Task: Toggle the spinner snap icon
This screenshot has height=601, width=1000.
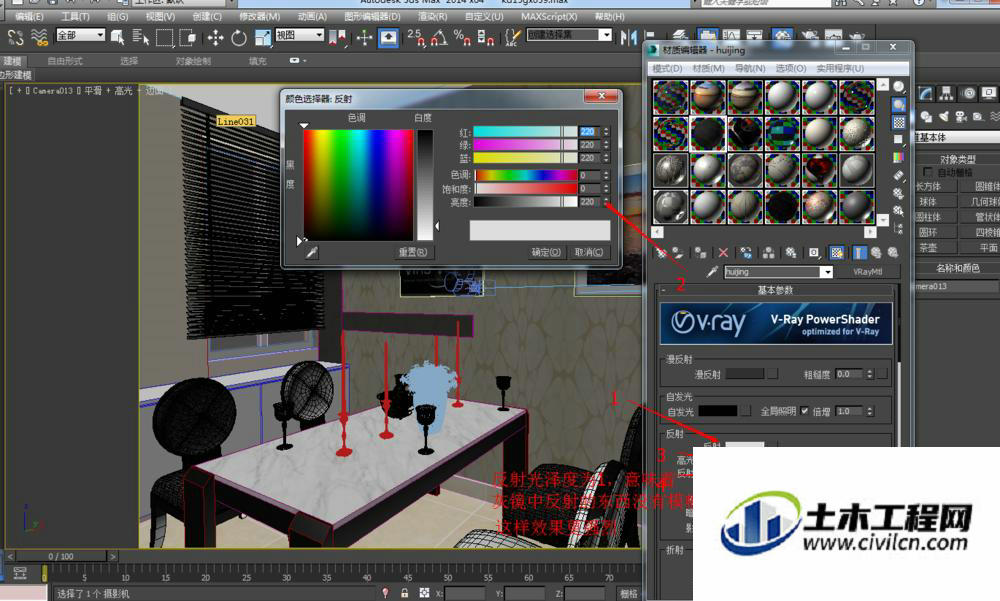Action: click(x=485, y=38)
